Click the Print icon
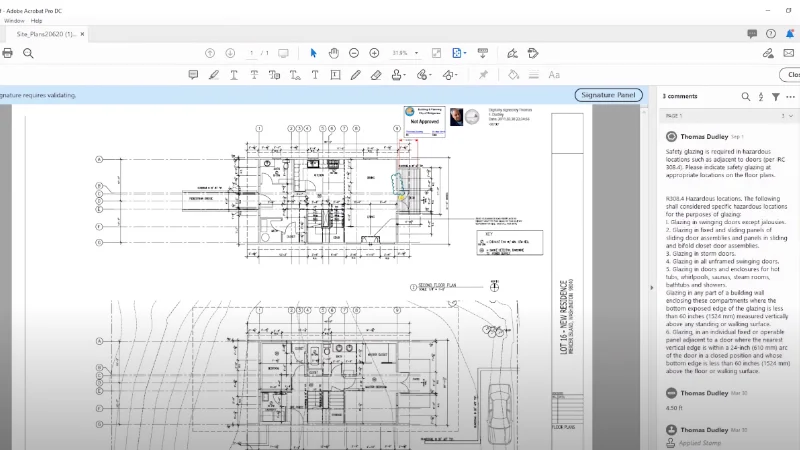Screen dimensions: 800x450 [7, 53]
